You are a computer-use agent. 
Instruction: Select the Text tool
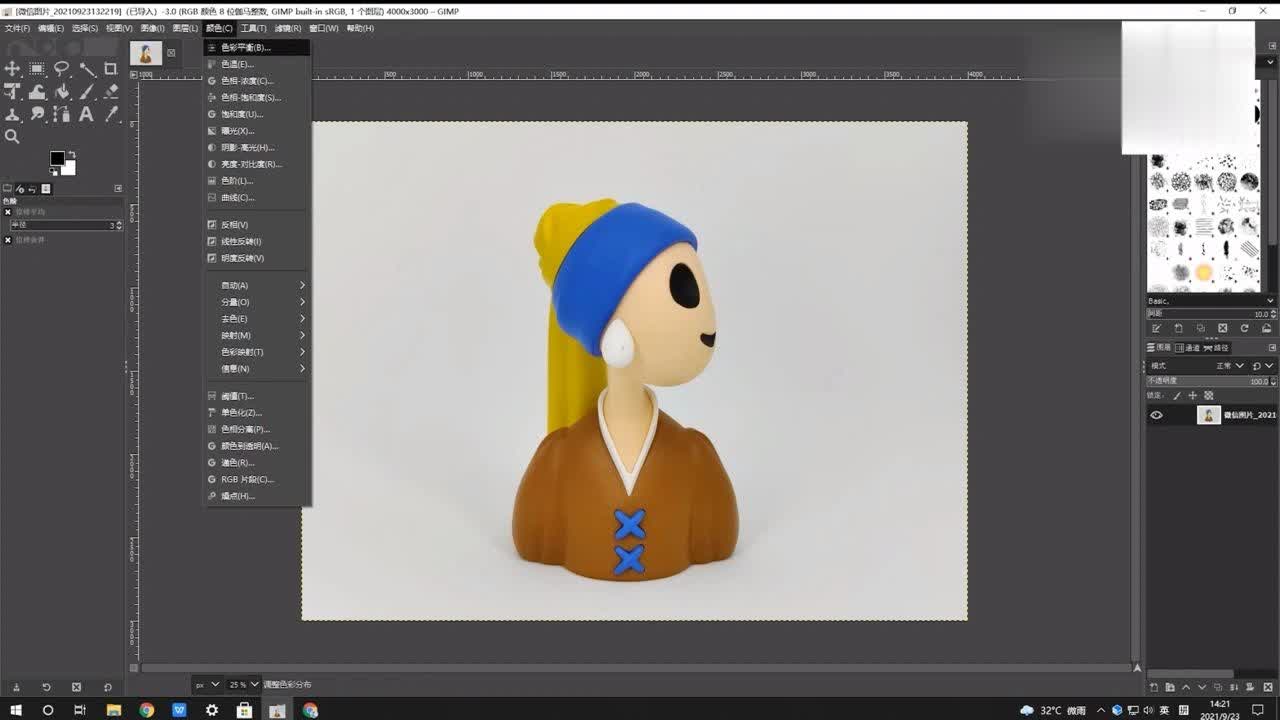pyautogui.click(x=87, y=114)
